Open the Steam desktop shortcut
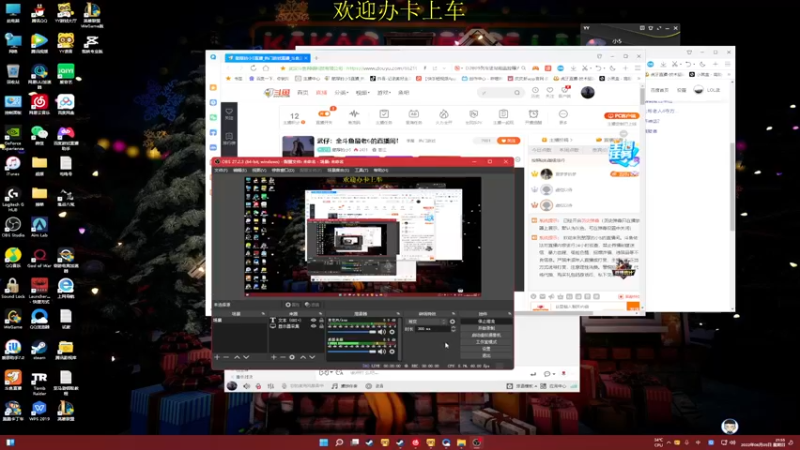800x450 pixels. (x=39, y=350)
